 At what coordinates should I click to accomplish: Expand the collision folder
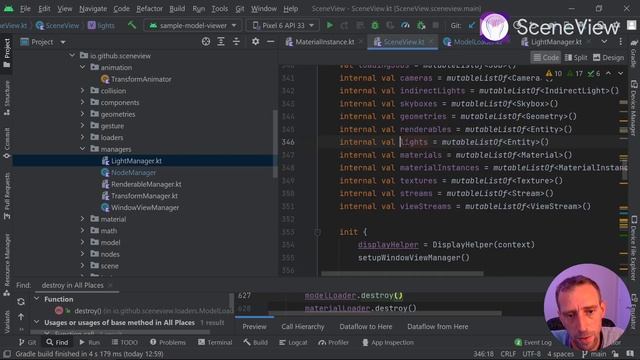[83, 91]
